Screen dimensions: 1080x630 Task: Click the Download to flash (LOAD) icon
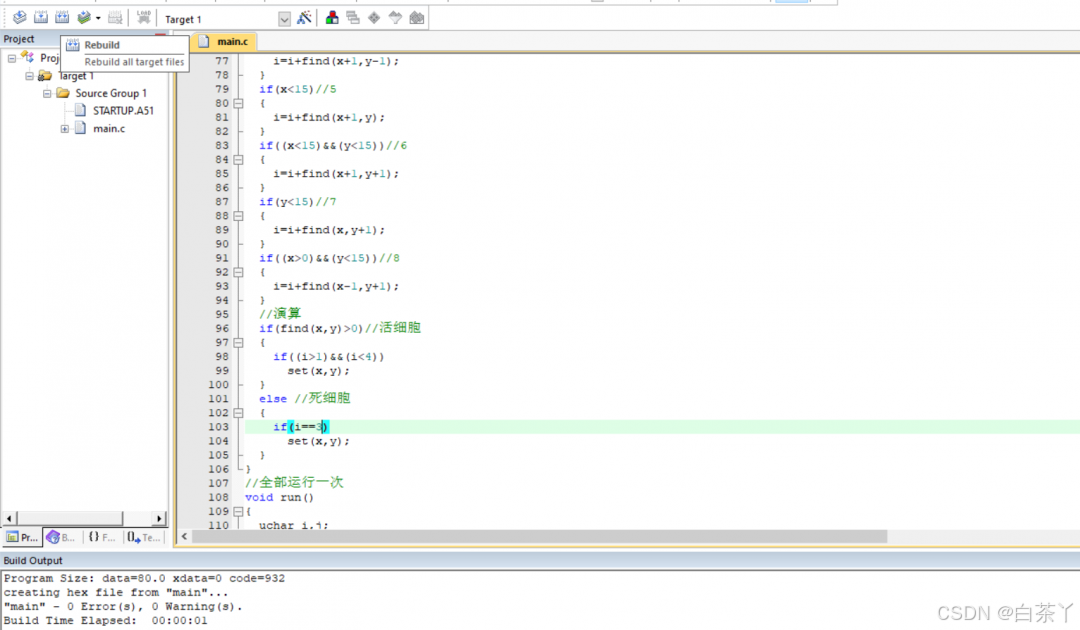click(x=144, y=18)
